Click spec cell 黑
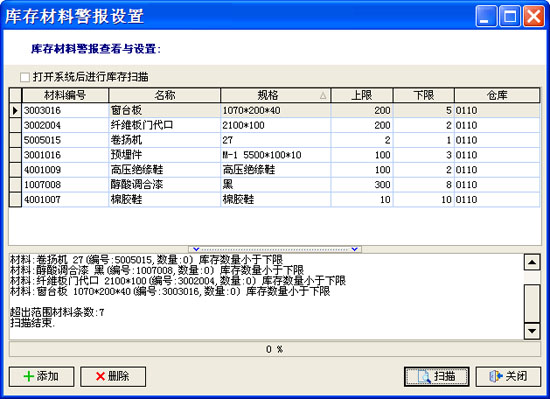Screen dimensions: 550x399 pyautogui.click(x=276, y=184)
